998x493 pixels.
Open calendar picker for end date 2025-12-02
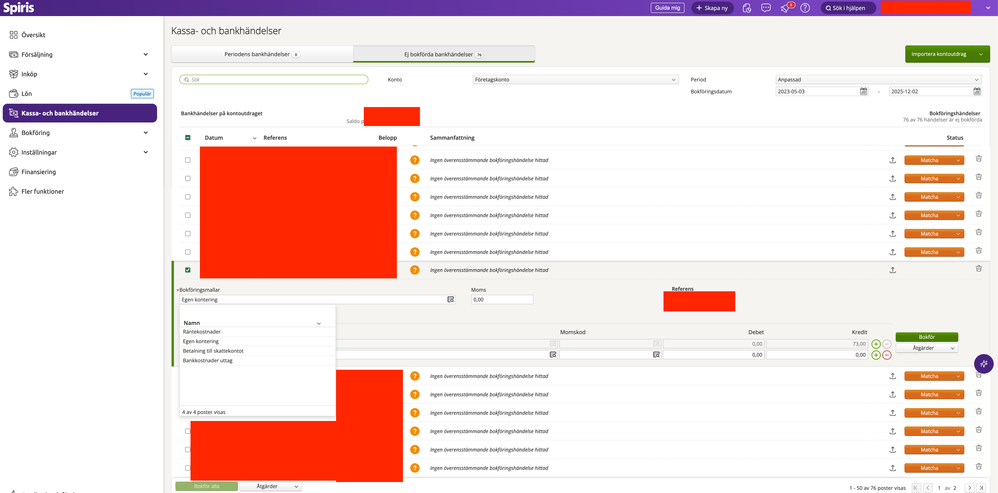pyautogui.click(x=977, y=91)
